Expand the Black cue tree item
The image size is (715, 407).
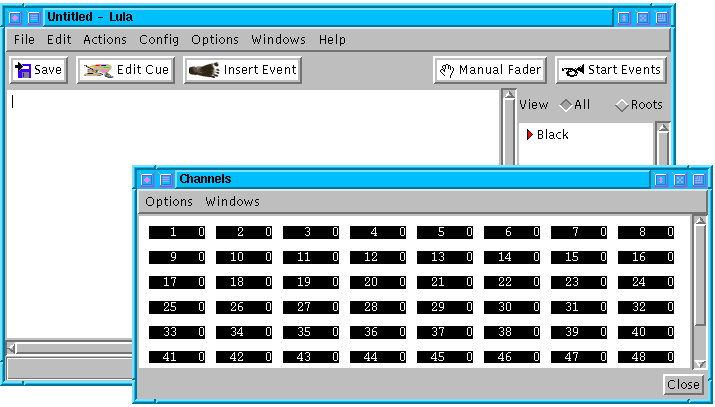point(530,135)
